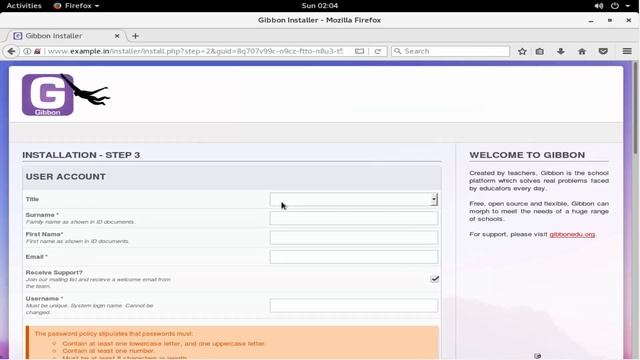
Task: Follow the gibbonedu.org support link
Action: point(572,234)
